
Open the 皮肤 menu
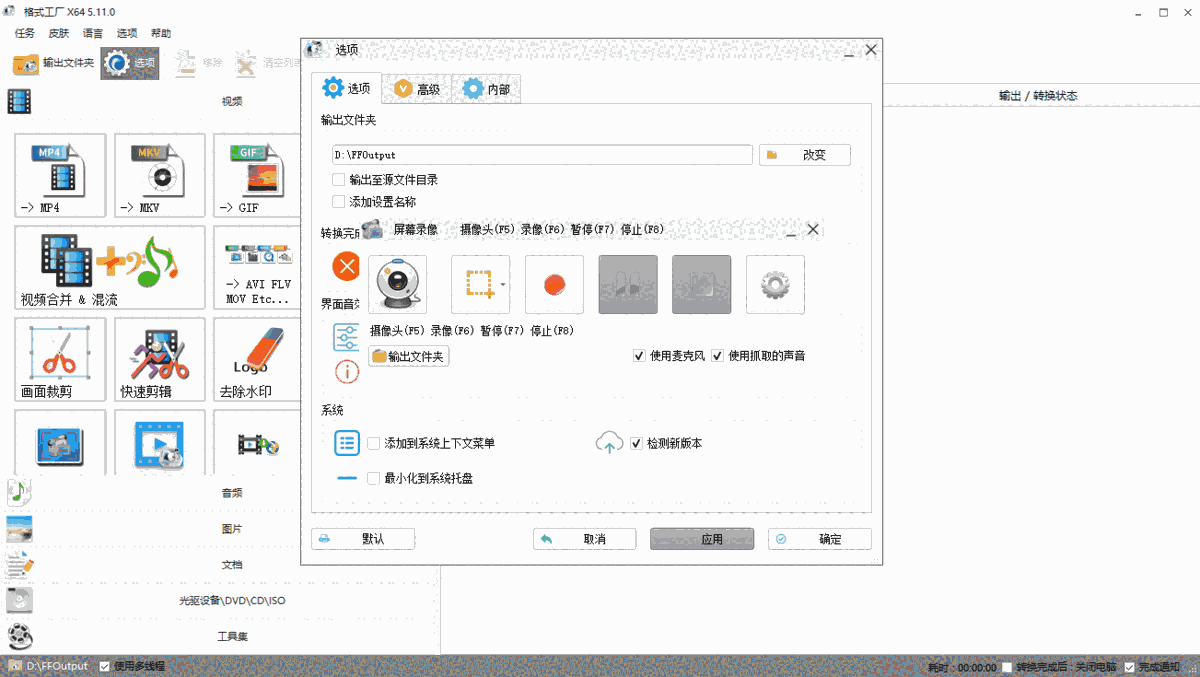point(59,33)
